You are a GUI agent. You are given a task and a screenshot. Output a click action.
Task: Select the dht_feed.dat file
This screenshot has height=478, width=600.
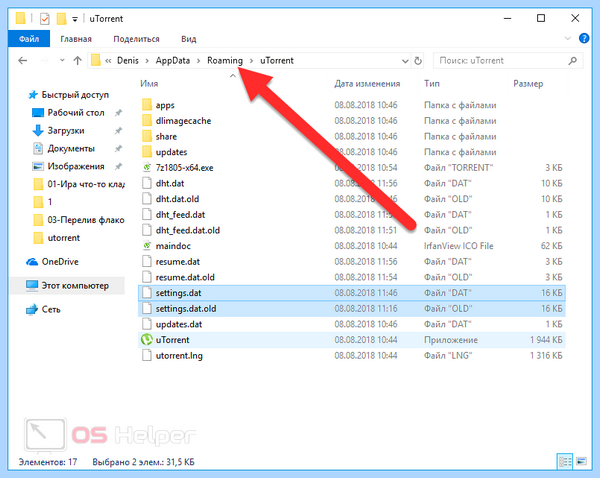pos(180,215)
